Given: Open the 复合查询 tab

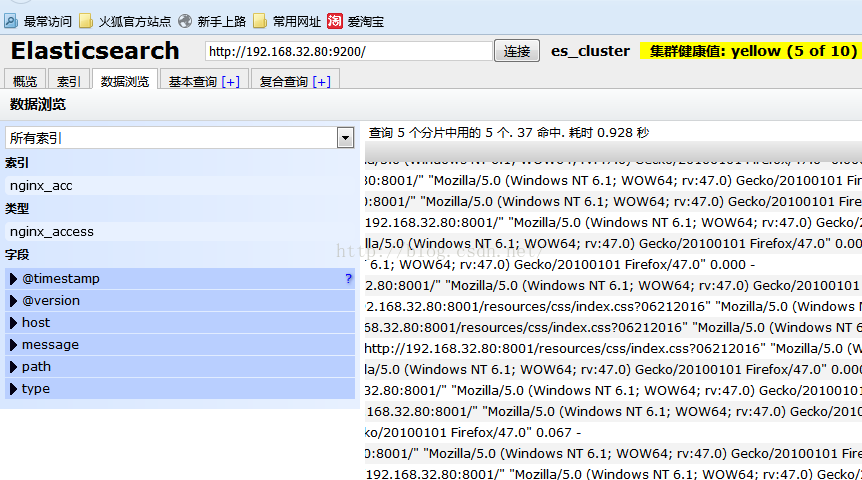Looking at the screenshot, I should point(284,81).
